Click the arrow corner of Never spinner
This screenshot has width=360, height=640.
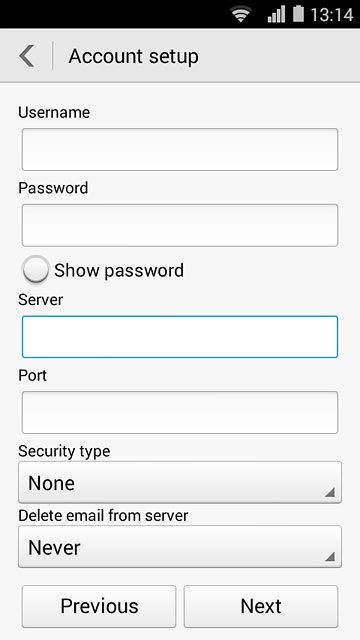tap(330, 557)
